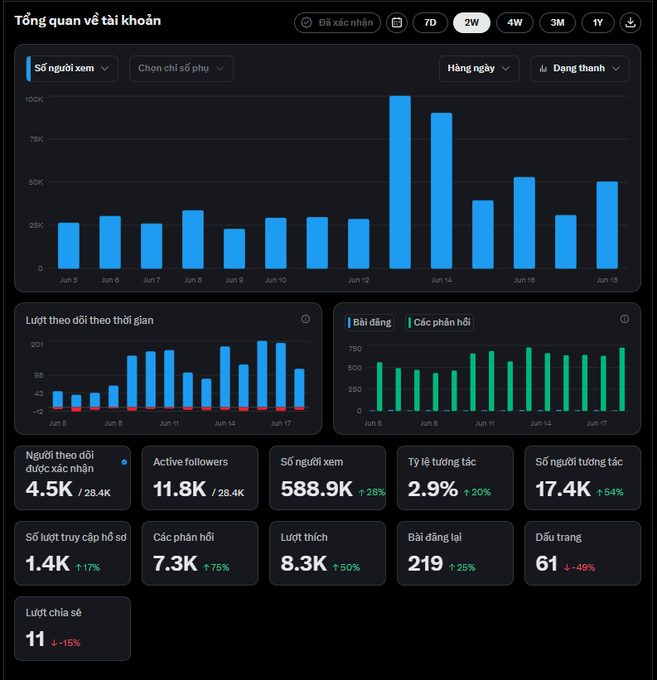Click the 100K axis label in views chart
This screenshot has width=657, height=680.
34,99
